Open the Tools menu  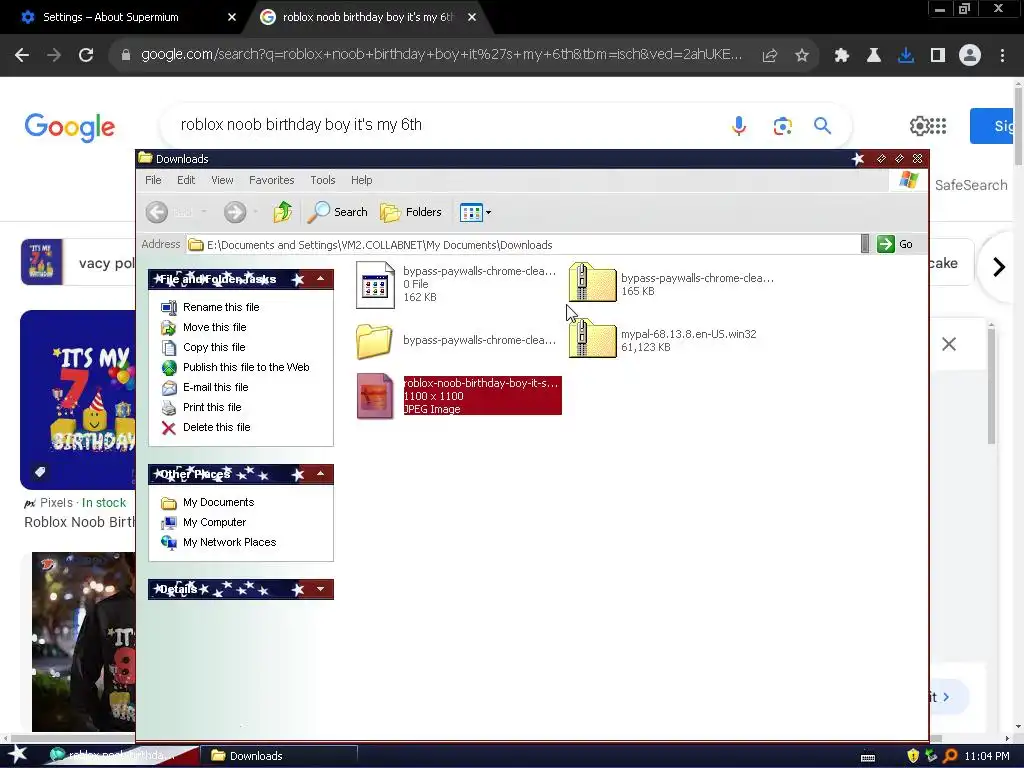pos(323,180)
